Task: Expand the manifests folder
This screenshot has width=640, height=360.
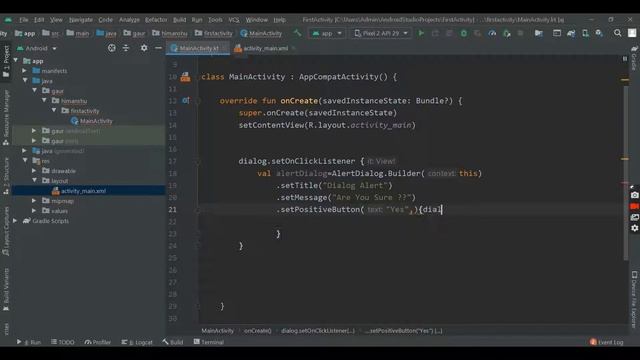Action: 25,71
